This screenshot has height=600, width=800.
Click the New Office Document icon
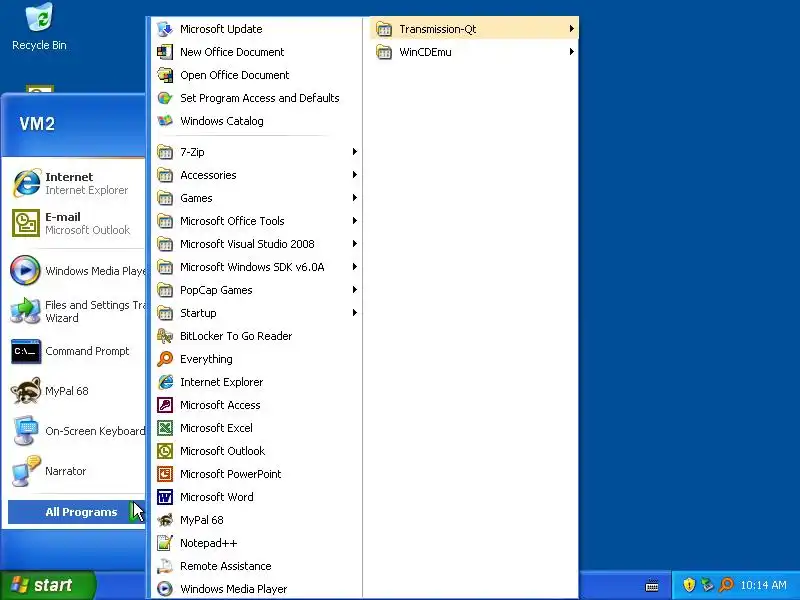coord(165,52)
